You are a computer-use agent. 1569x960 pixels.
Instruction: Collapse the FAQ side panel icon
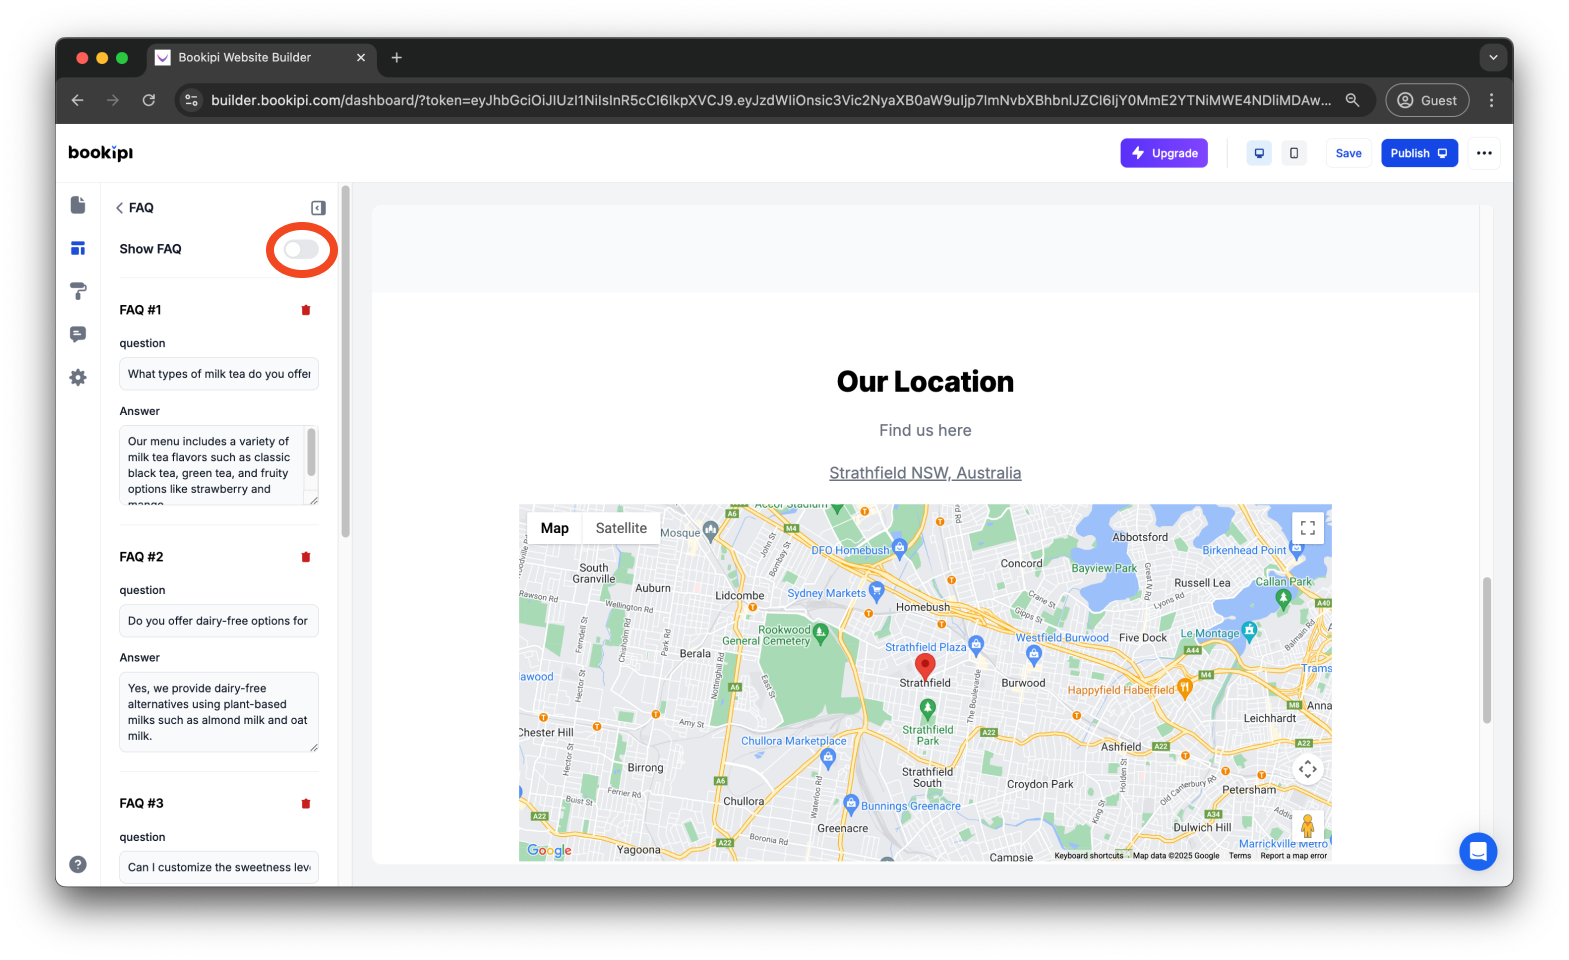[318, 208]
